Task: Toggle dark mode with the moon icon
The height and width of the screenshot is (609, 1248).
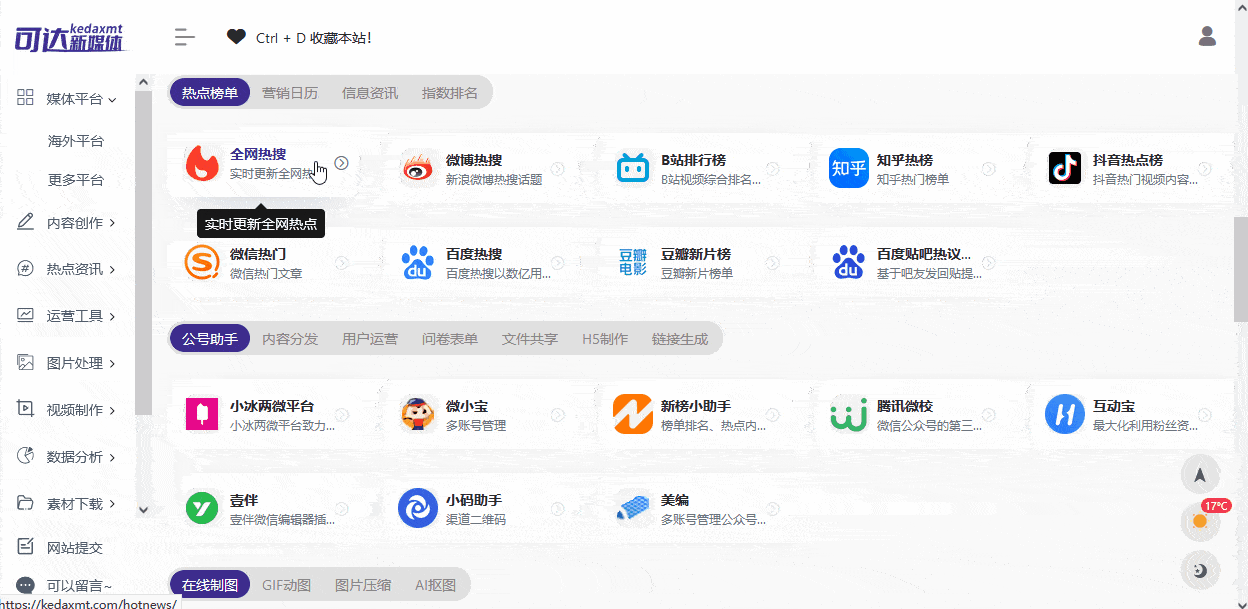Action: [1200, 570]
